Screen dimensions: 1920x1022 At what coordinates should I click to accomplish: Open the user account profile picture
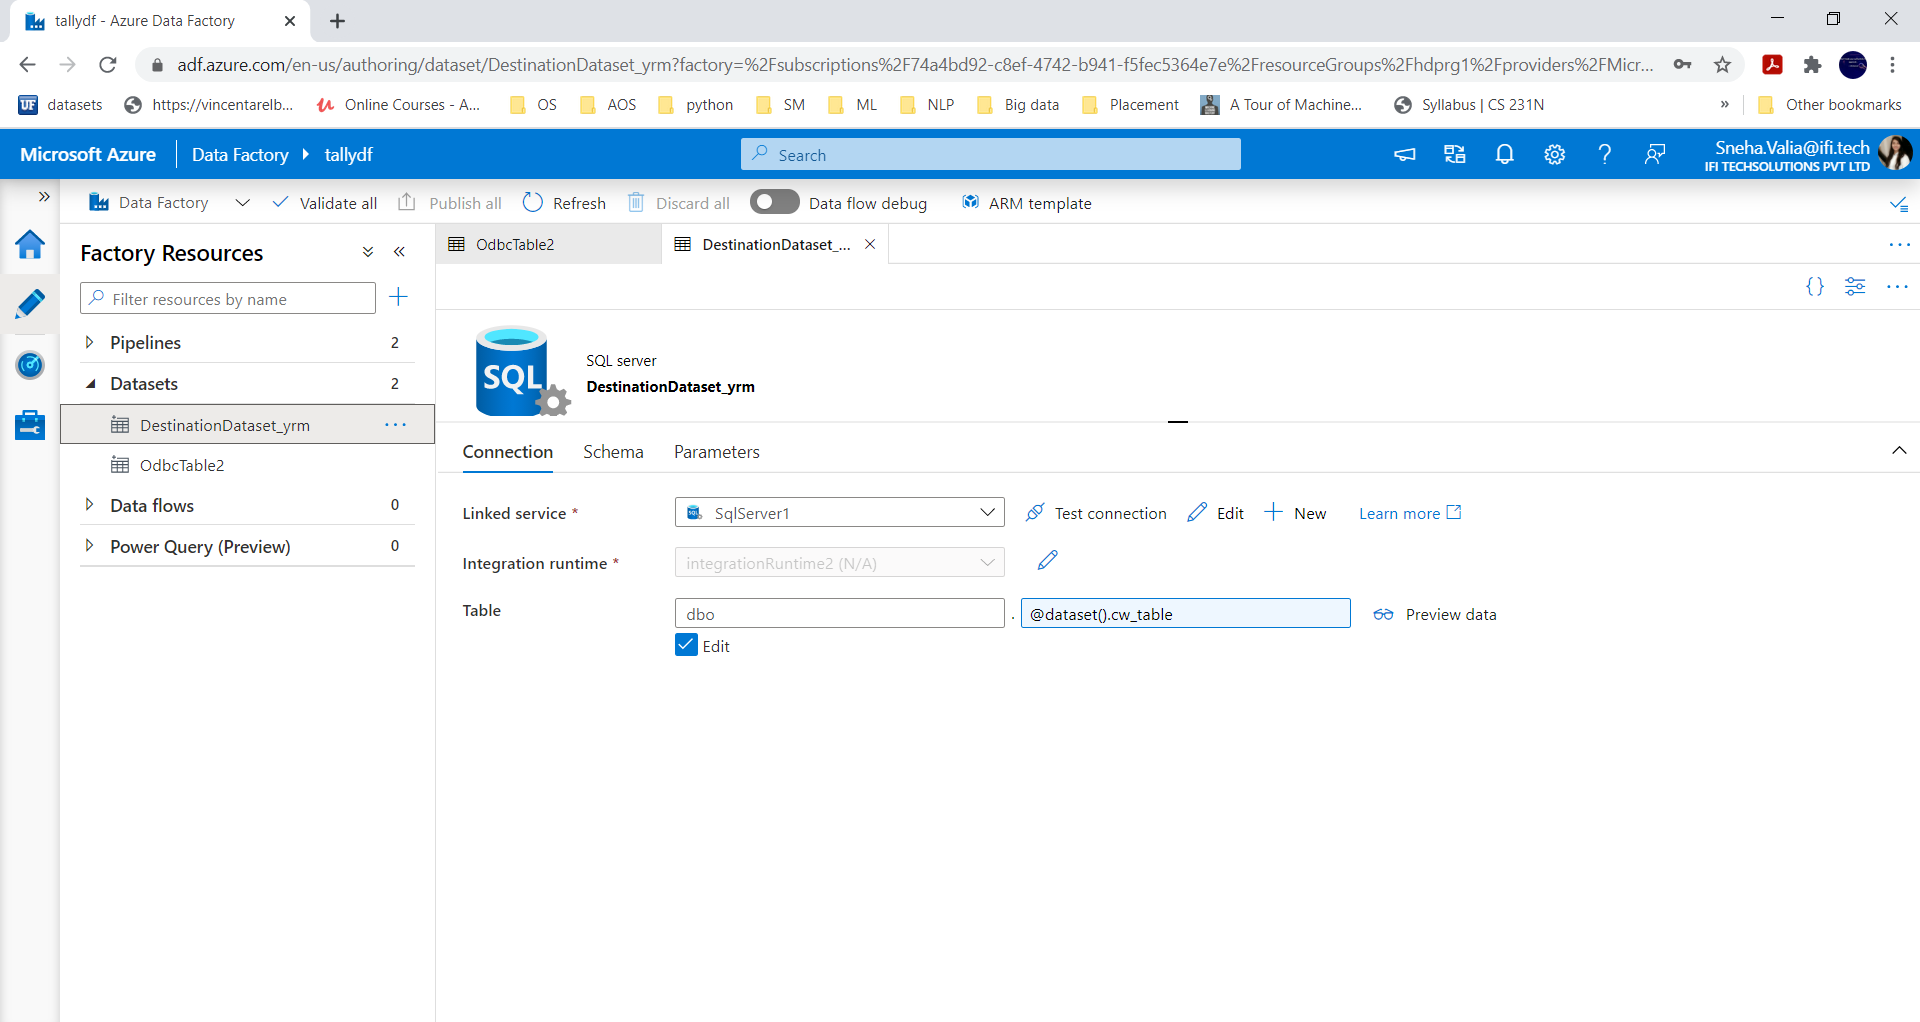coord(1895,153)
